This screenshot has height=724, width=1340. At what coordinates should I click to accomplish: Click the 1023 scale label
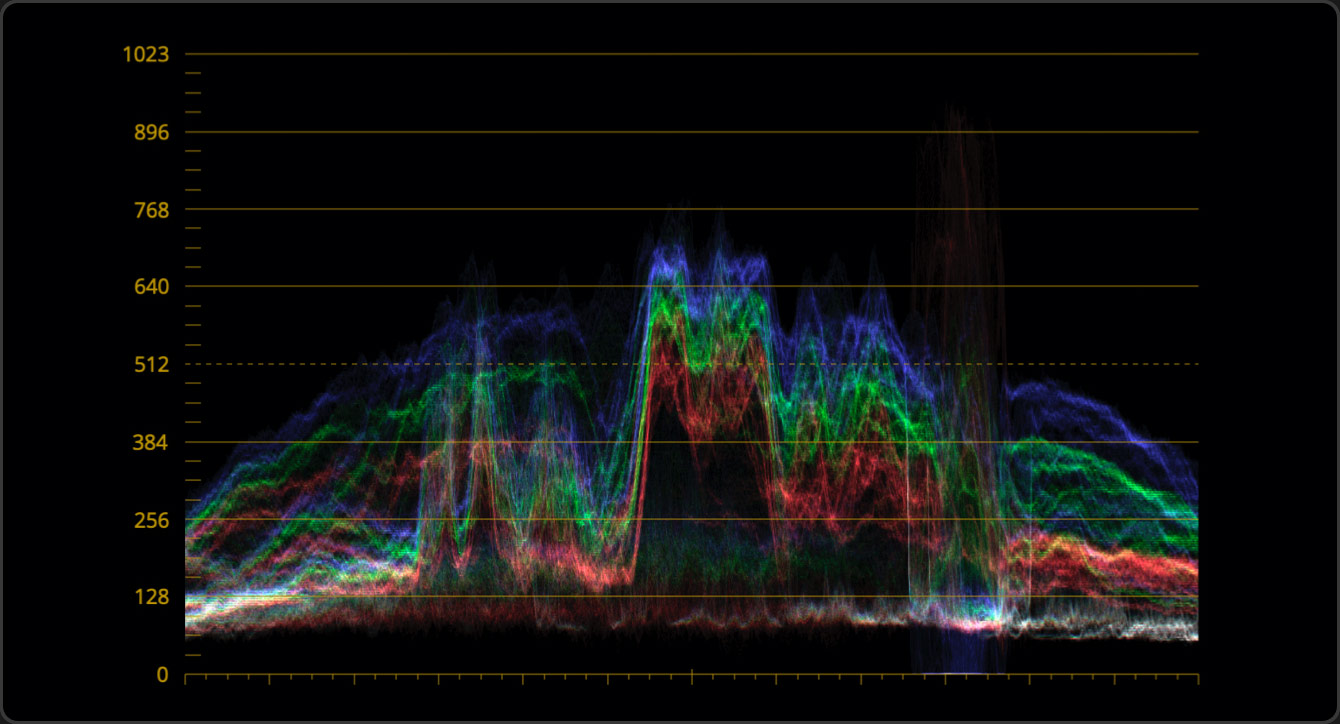tap(145, 54)
